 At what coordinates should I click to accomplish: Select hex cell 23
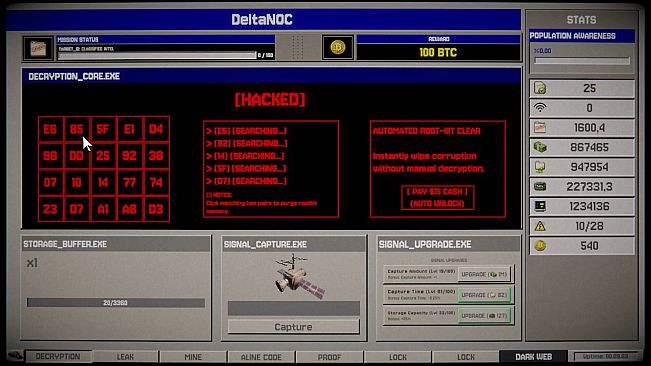click(x=50, y=209)
